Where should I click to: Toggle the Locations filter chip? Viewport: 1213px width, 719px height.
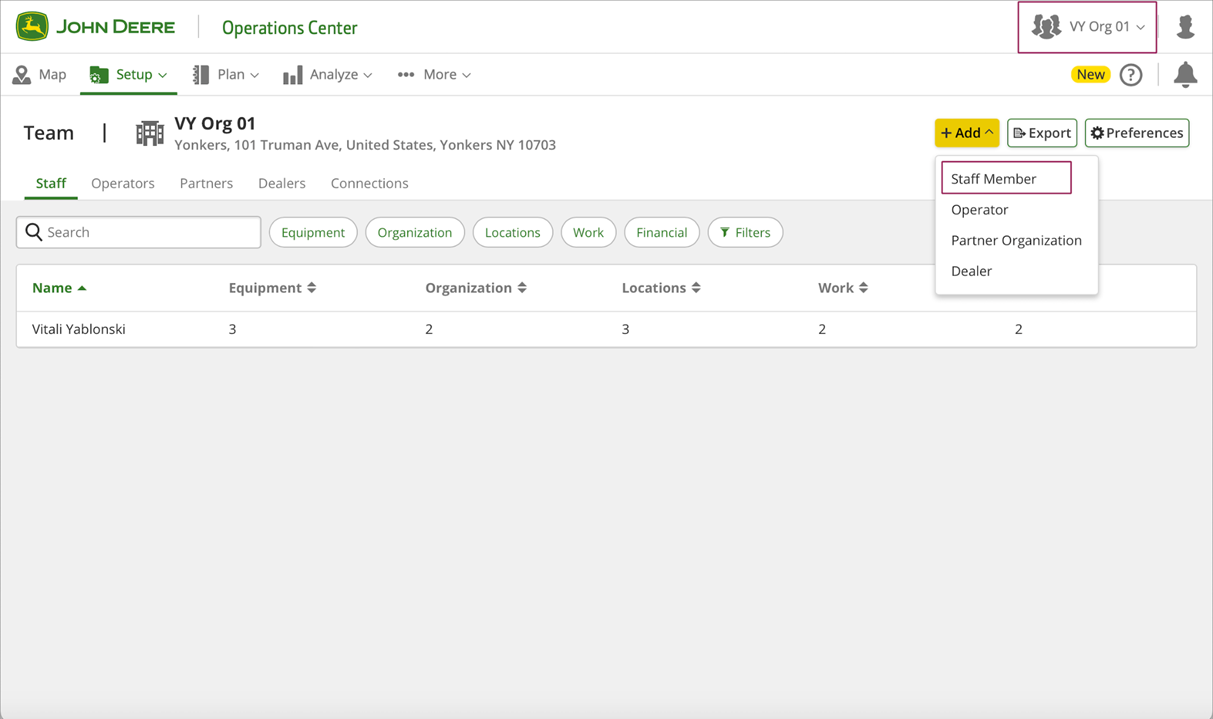pos(512,232)
